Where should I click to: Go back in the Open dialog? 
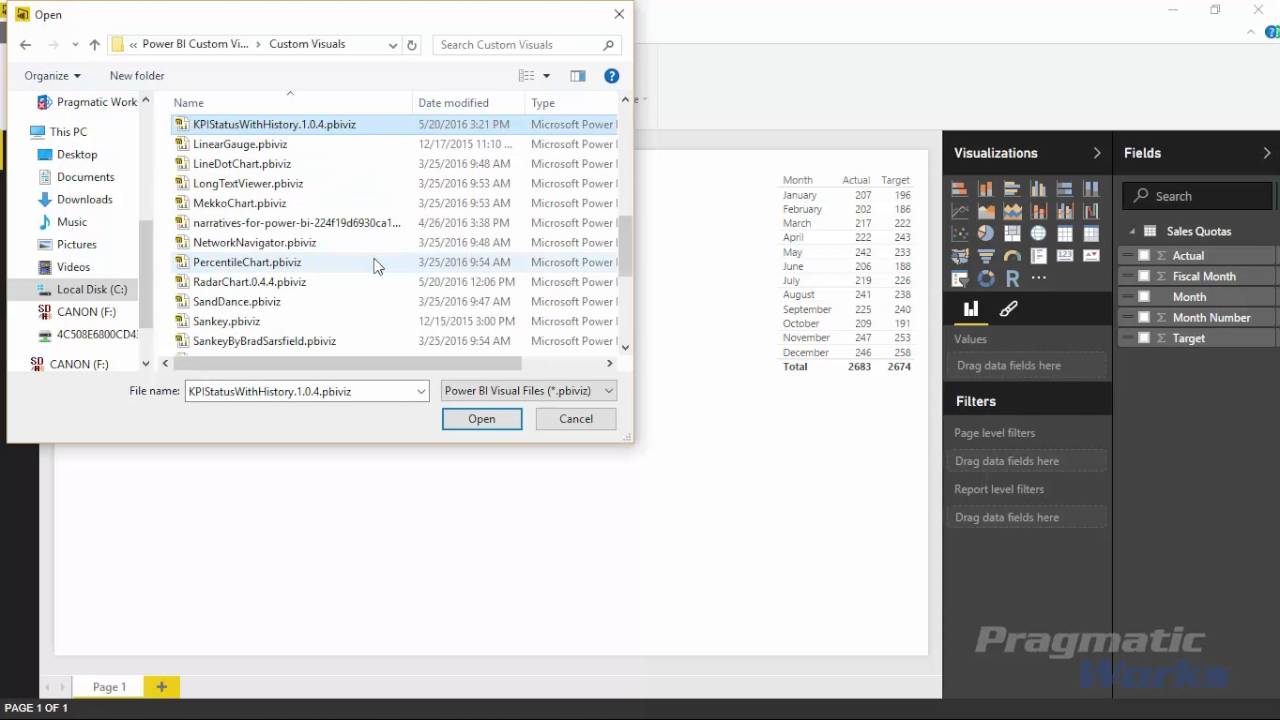[x=25, y=45]
